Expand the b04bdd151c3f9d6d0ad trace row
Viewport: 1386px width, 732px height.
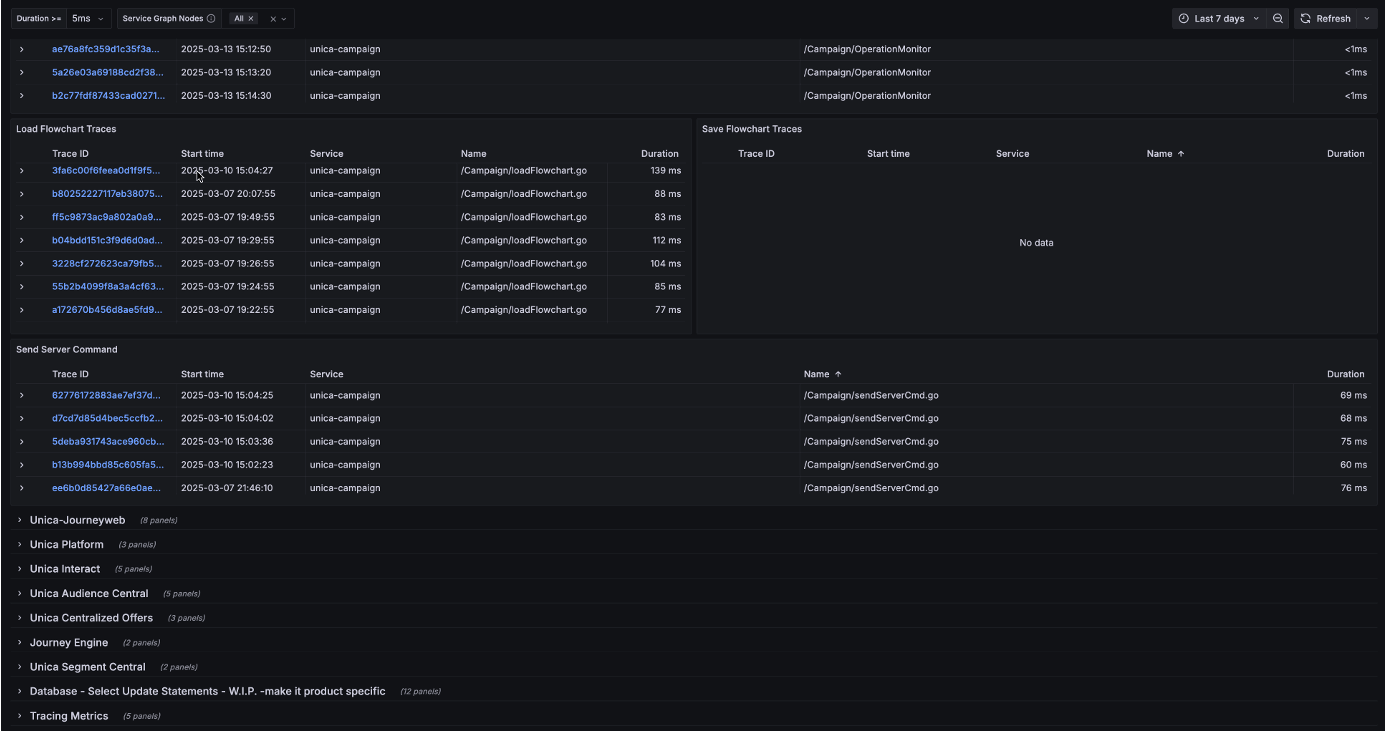coord(21,240)
